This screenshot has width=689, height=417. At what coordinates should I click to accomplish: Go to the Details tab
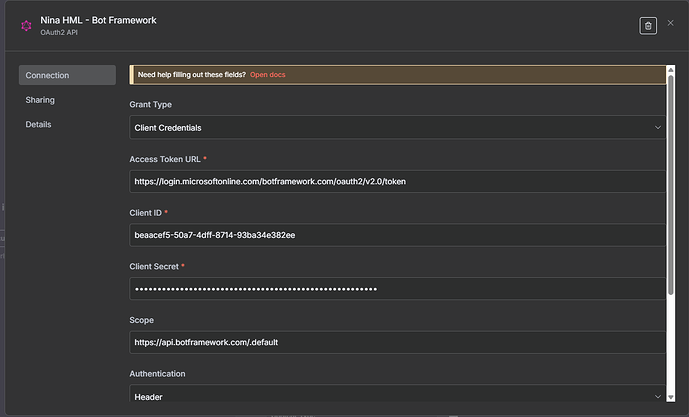38,124
